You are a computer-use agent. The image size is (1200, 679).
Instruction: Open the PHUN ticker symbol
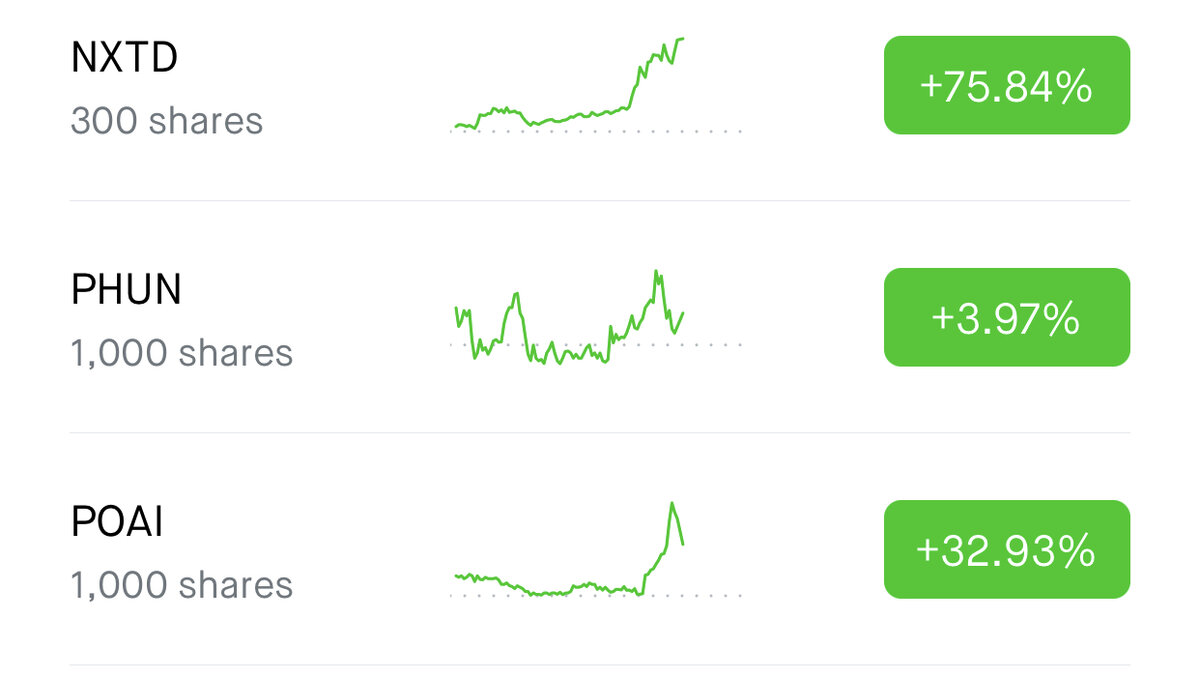(126, 290)
